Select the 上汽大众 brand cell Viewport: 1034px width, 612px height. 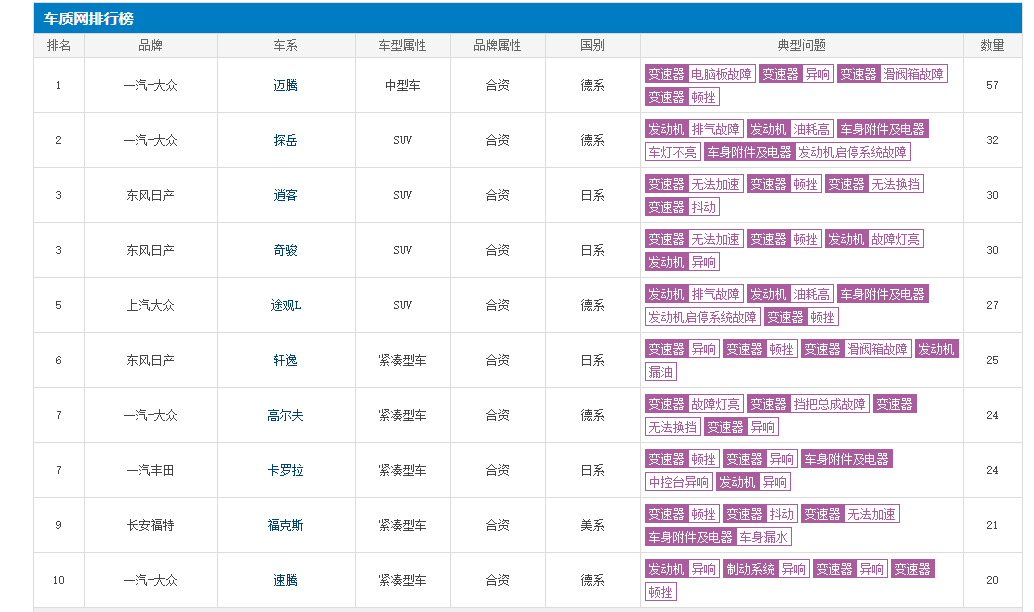[150, 305]
